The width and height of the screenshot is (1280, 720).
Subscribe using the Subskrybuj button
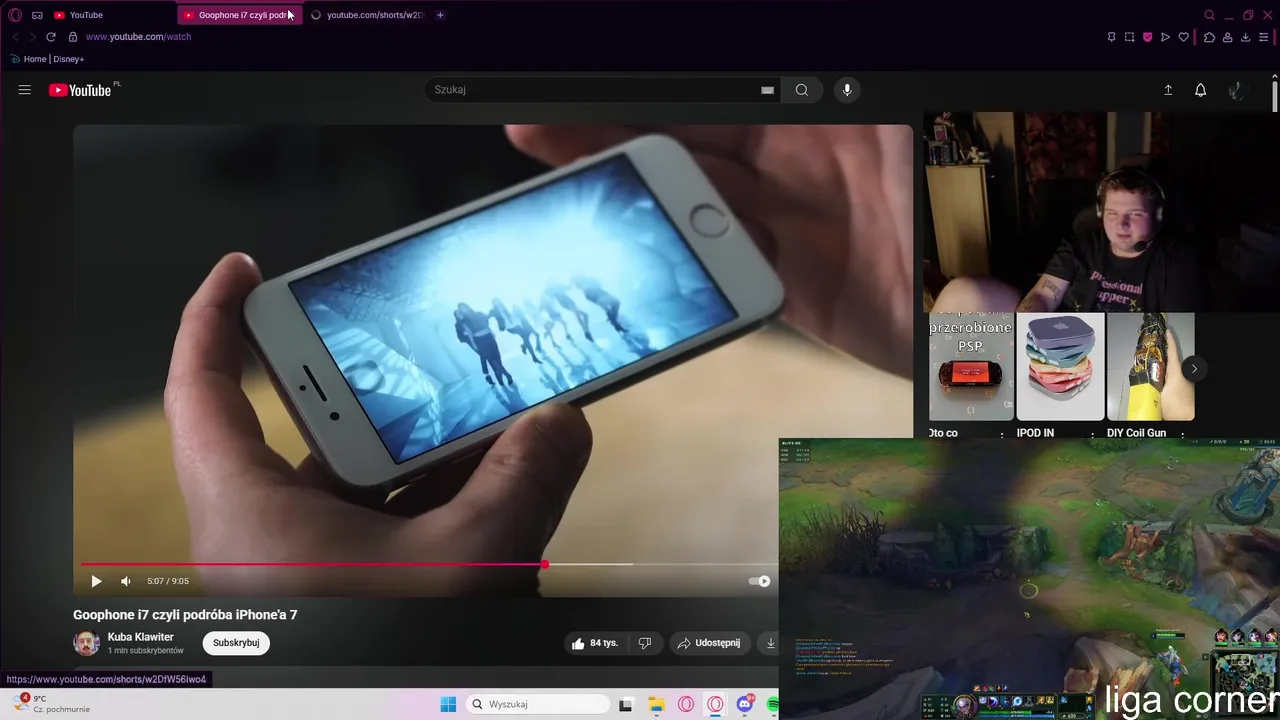point(236,643)
